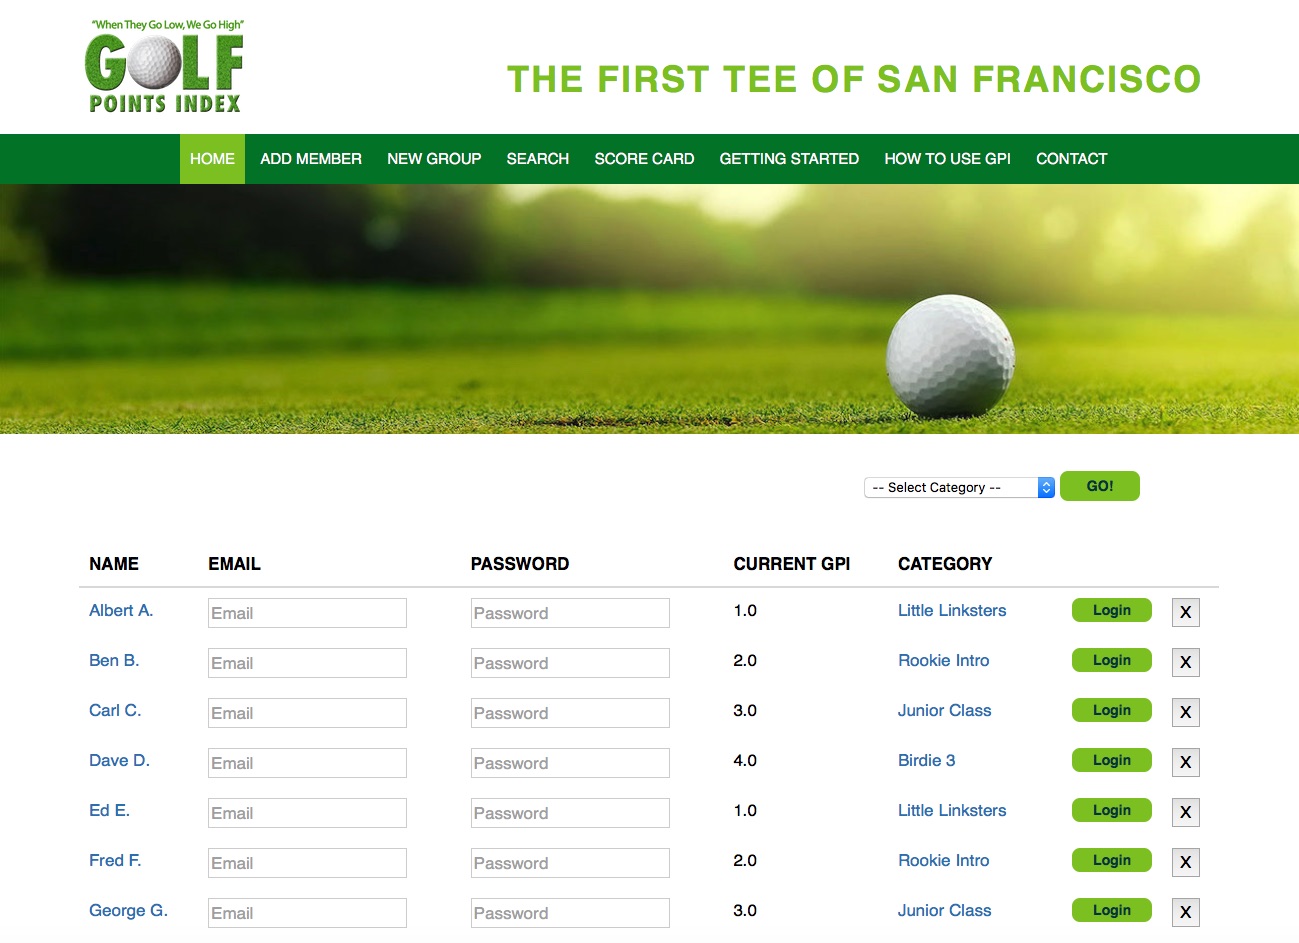Click Dave D. GPI value 4.0
Viewport: 1299px width, 943px height.
pos(745,760)
